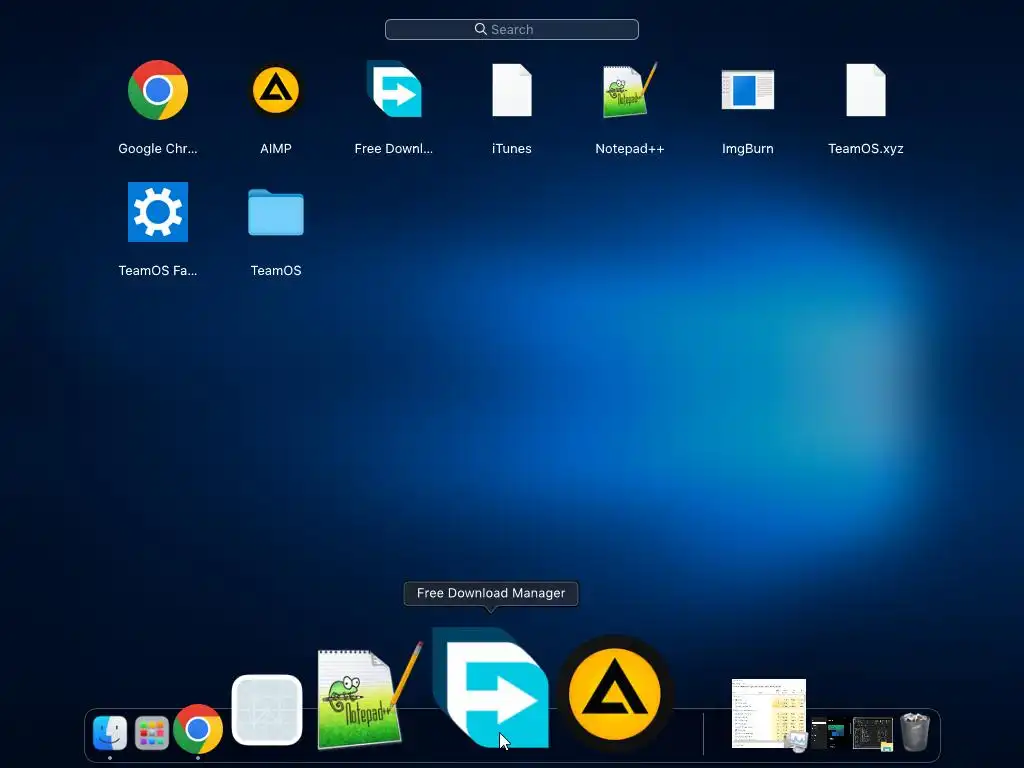Image resolution: width=1024 pixels, height=768 pixels.
Task: Click the Launchpad Search field
Action: pyautogui.click(x=511, y=29)
